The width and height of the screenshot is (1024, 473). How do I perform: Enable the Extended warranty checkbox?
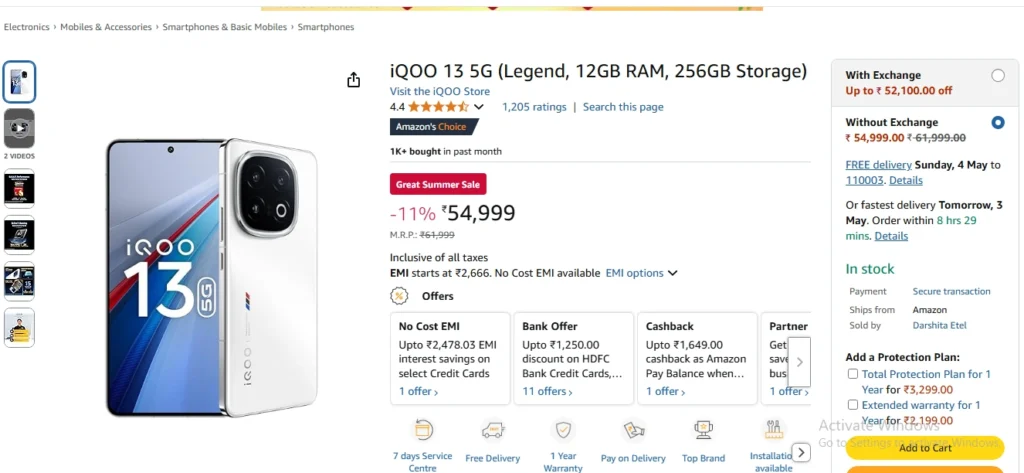[x=853, y=405]
